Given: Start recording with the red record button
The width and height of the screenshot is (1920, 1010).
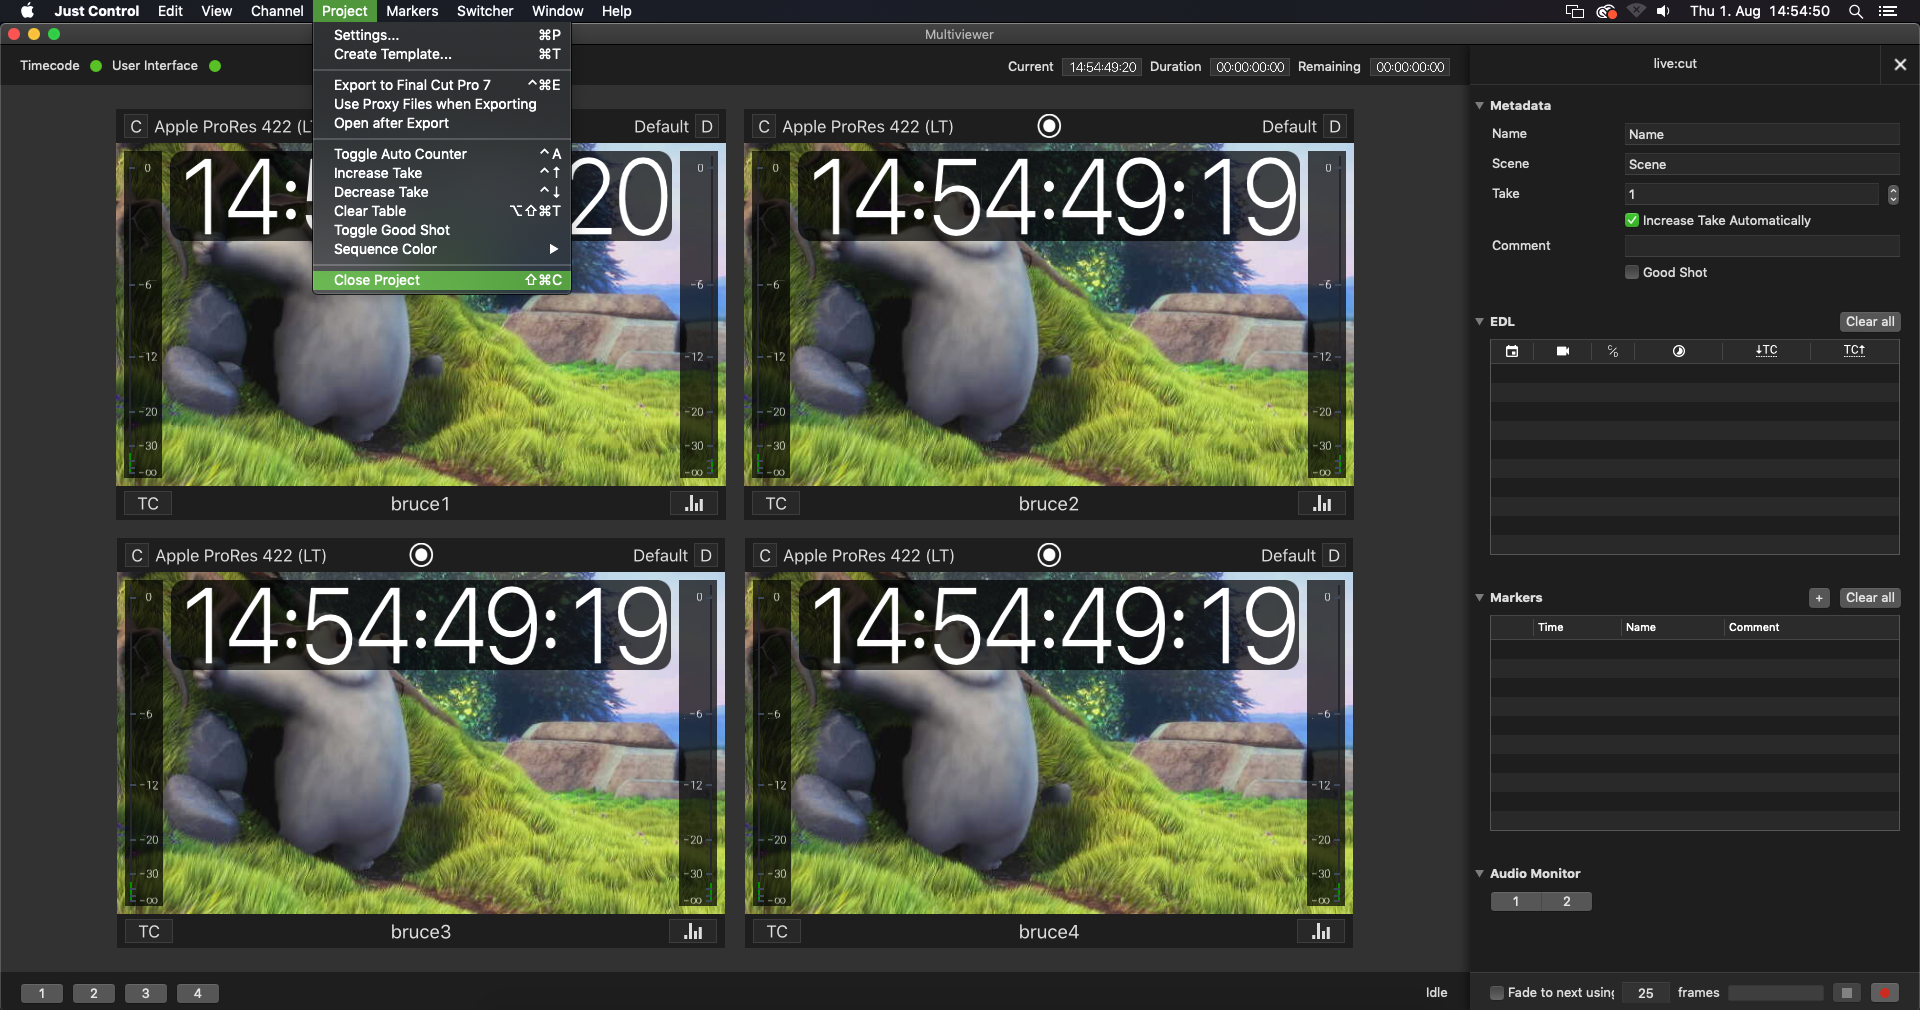Looking at the screenshot, I should pos(1885,993).
